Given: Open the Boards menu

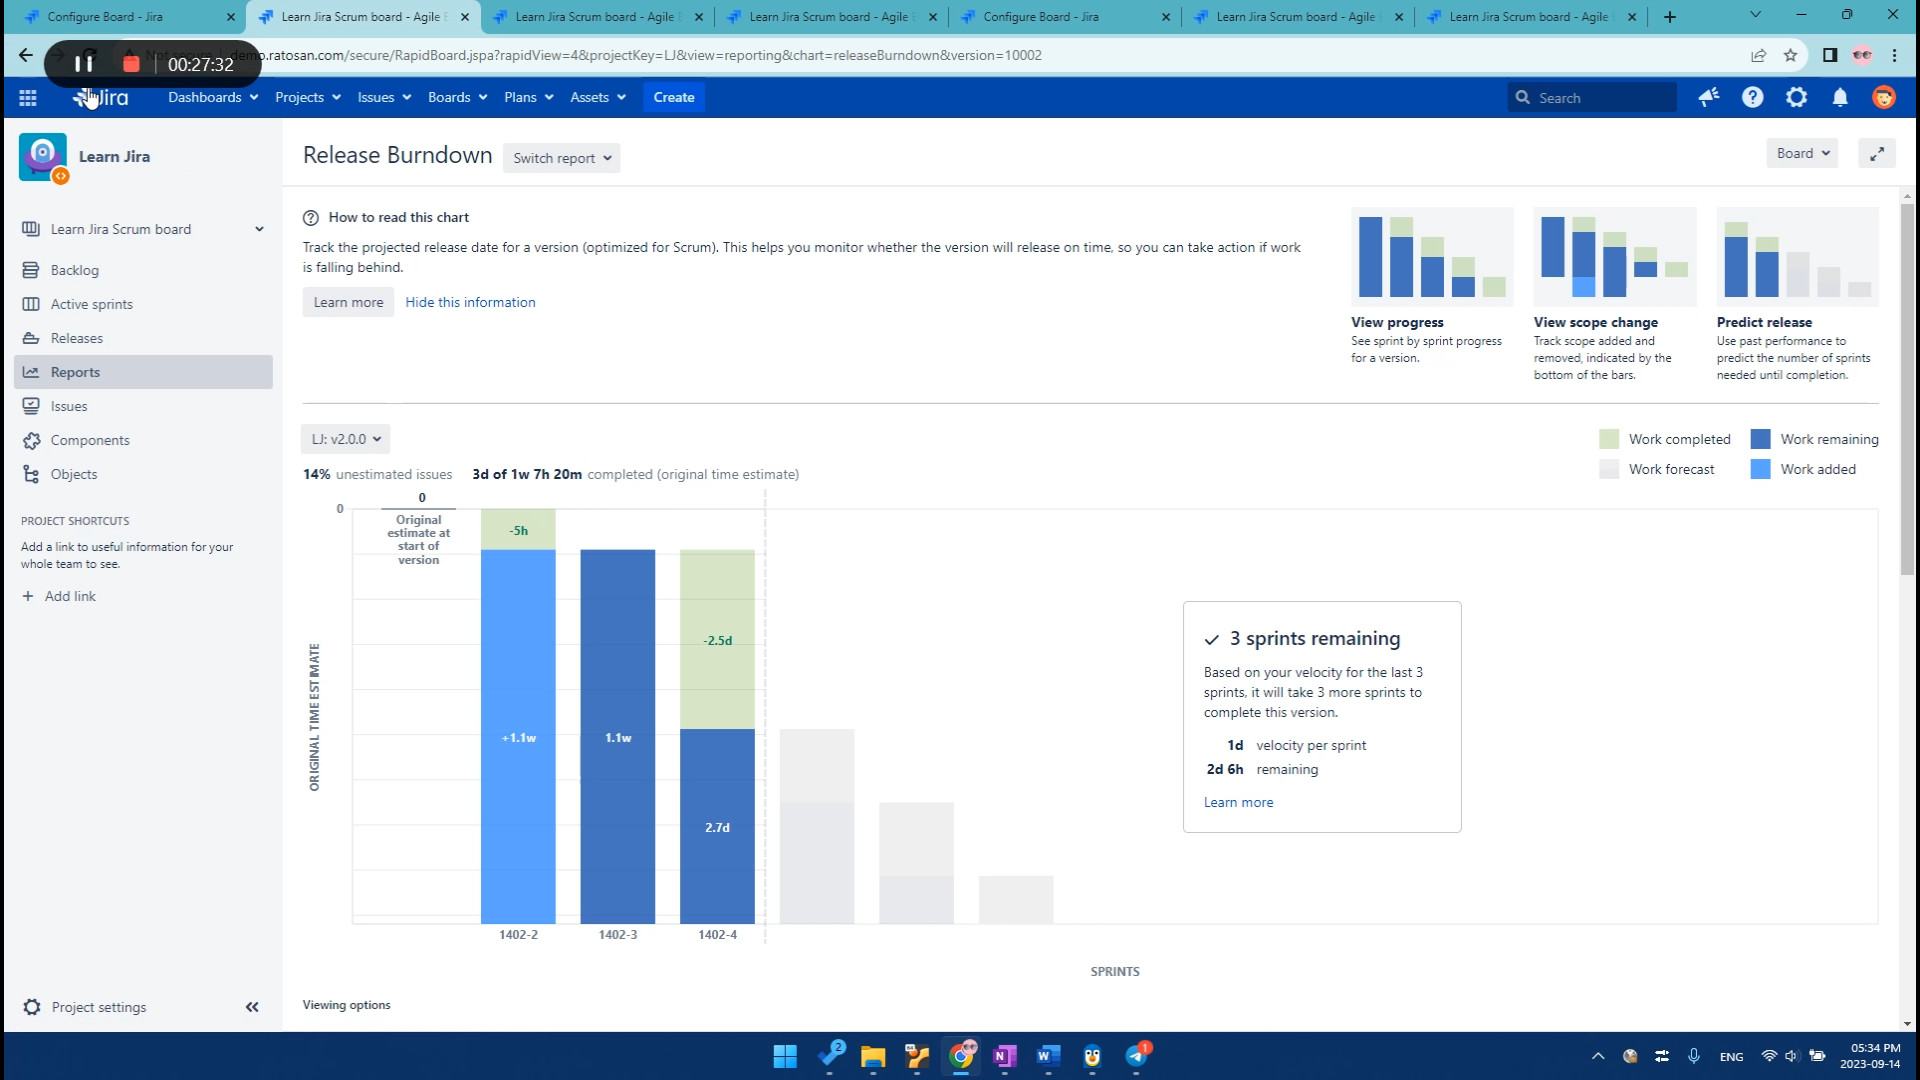Looking at the screenshot, I should [x=457, y=97].
